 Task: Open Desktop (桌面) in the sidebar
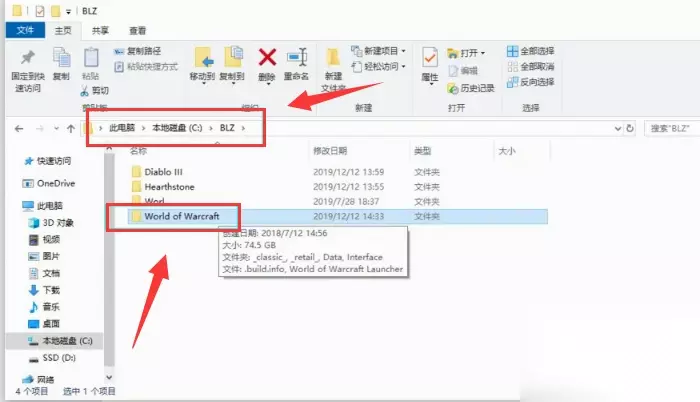51,324
